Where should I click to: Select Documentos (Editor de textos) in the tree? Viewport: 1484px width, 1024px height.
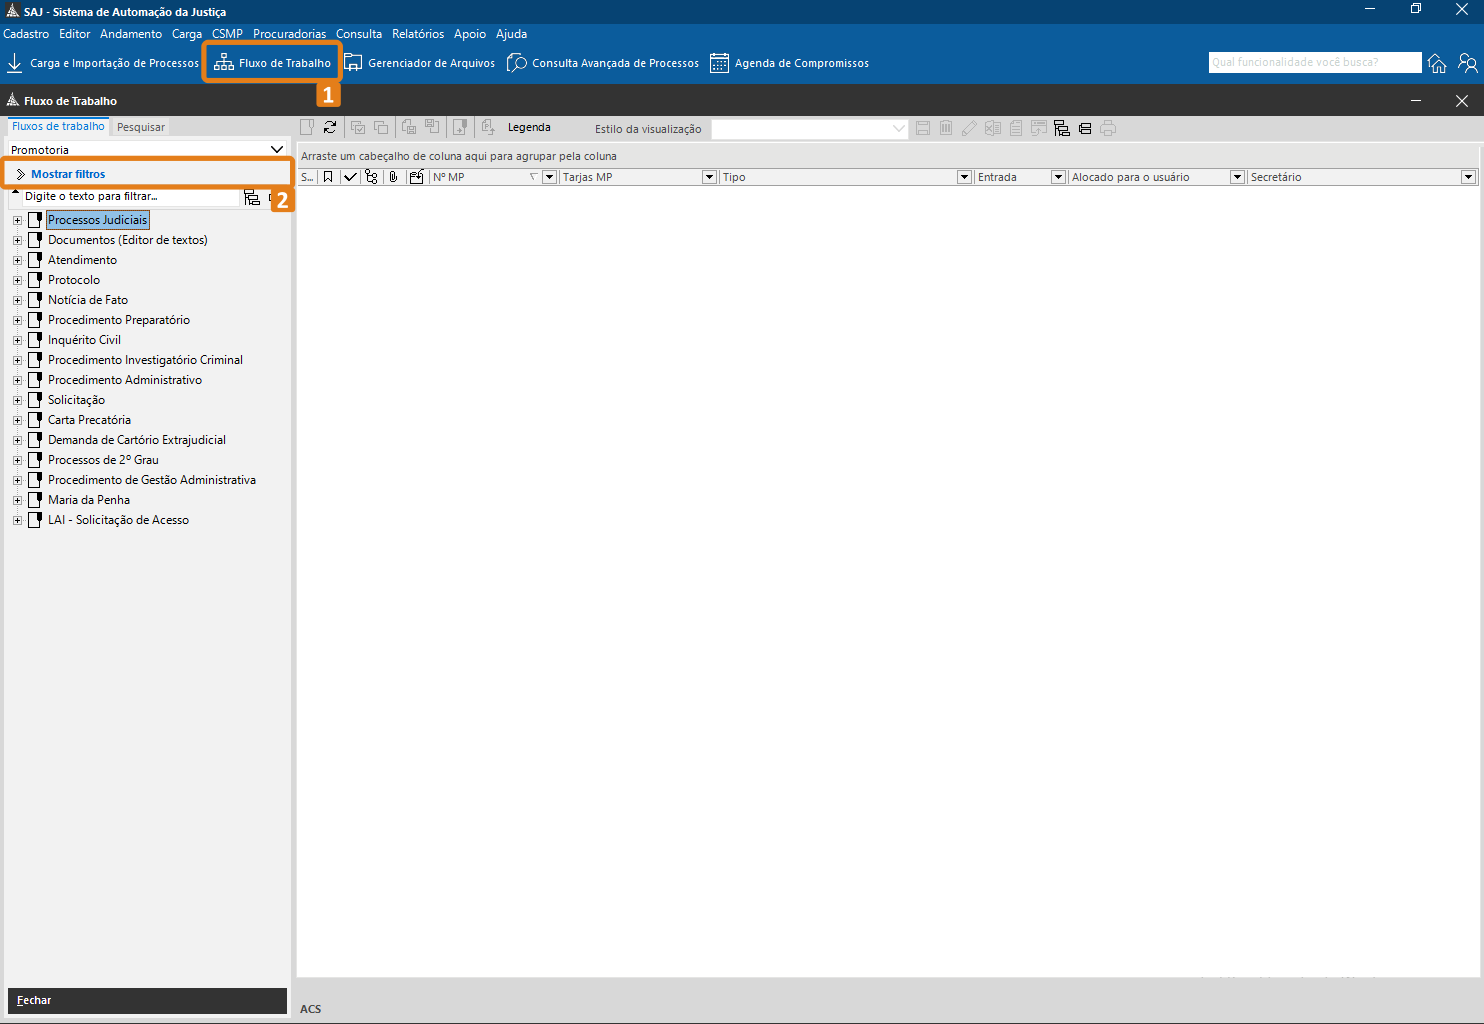[x=128, y=240]
